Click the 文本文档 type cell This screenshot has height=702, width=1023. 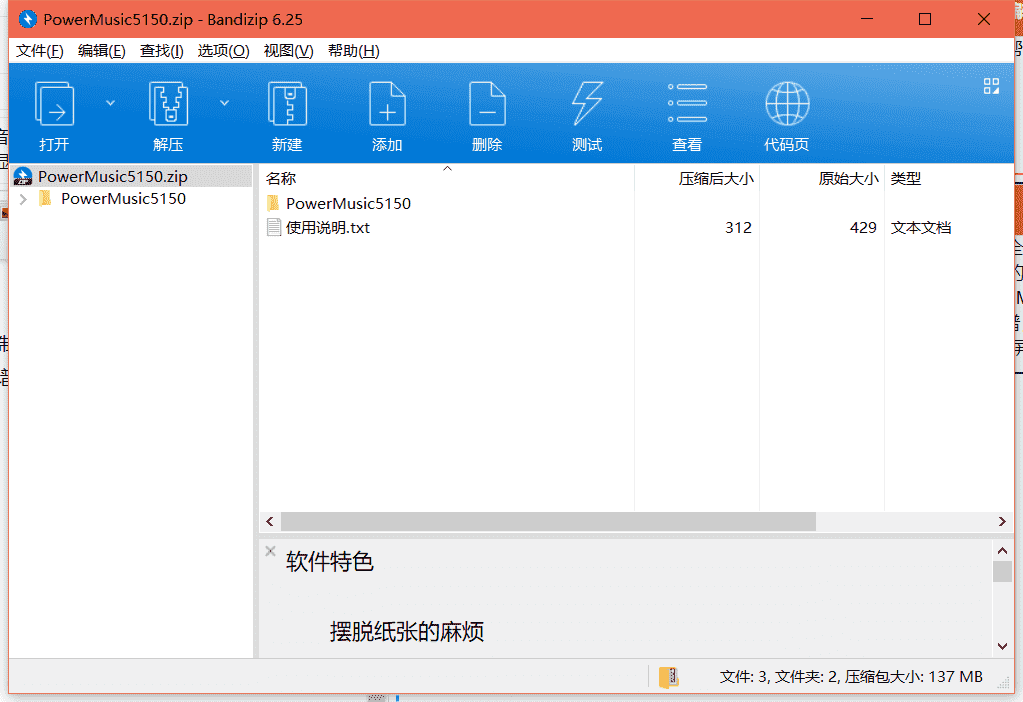921,228
